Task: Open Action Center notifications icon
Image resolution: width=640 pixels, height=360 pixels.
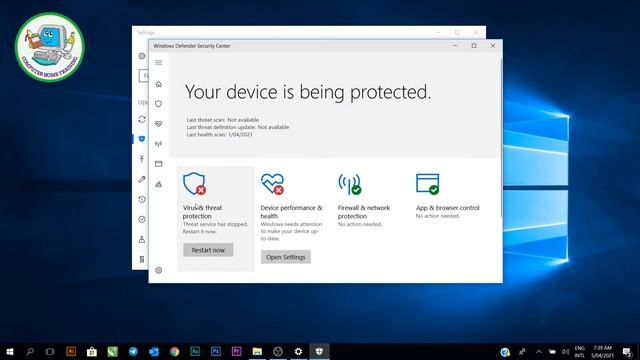Action: click(627, 351)
